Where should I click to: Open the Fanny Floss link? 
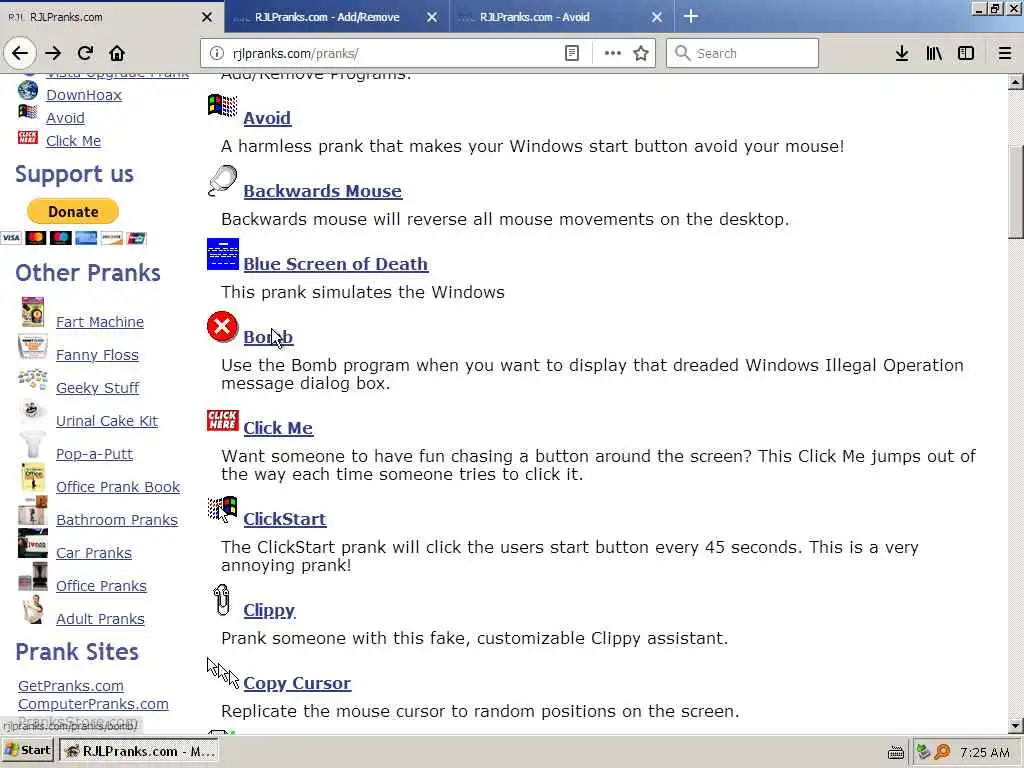[97, 355]
